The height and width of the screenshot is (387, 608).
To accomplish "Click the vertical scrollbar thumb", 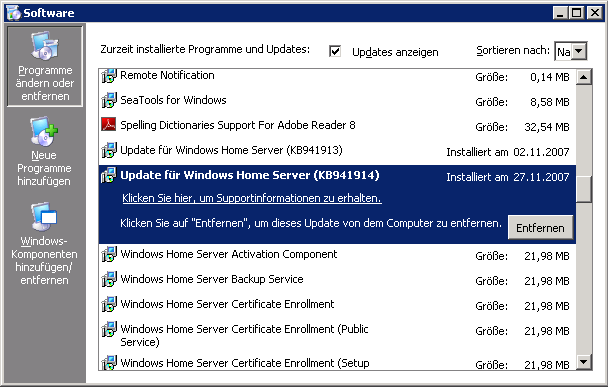I will click(584, 189).
